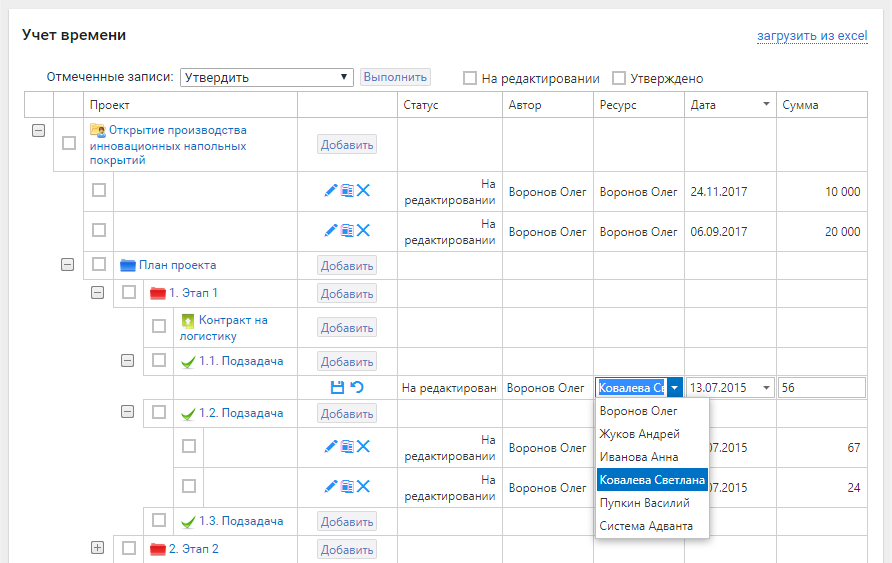Choose "Пупкин Василий" in the resource dropdown list

644,503
